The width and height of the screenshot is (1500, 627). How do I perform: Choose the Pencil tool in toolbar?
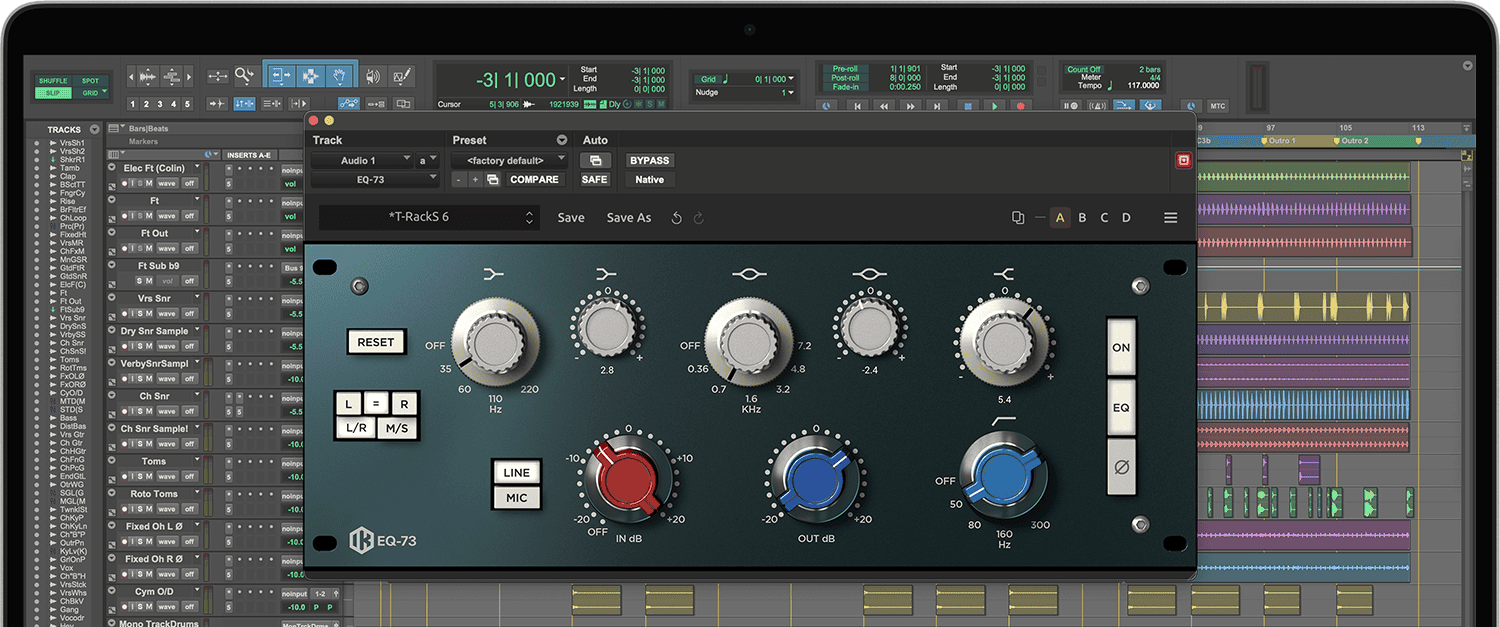pos(402,76)
